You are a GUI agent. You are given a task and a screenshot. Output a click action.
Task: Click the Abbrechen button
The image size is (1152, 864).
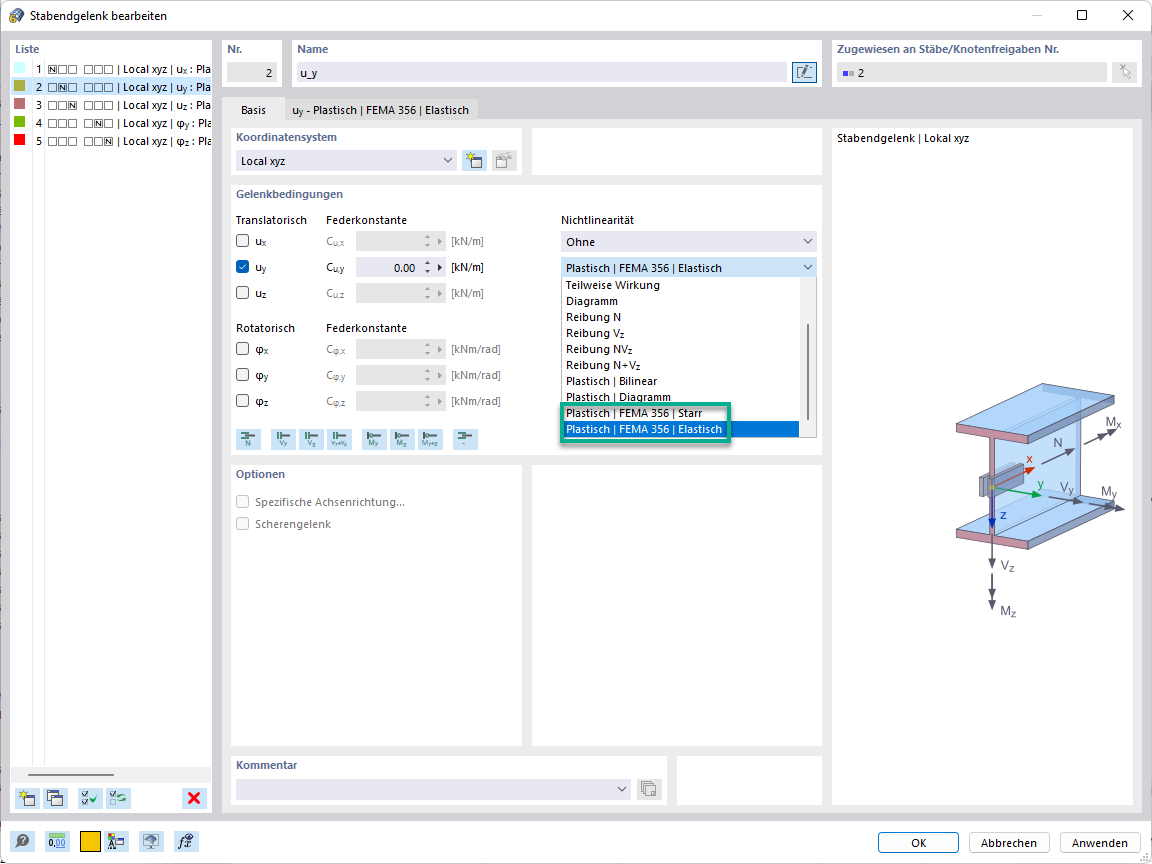[1009, 843]
